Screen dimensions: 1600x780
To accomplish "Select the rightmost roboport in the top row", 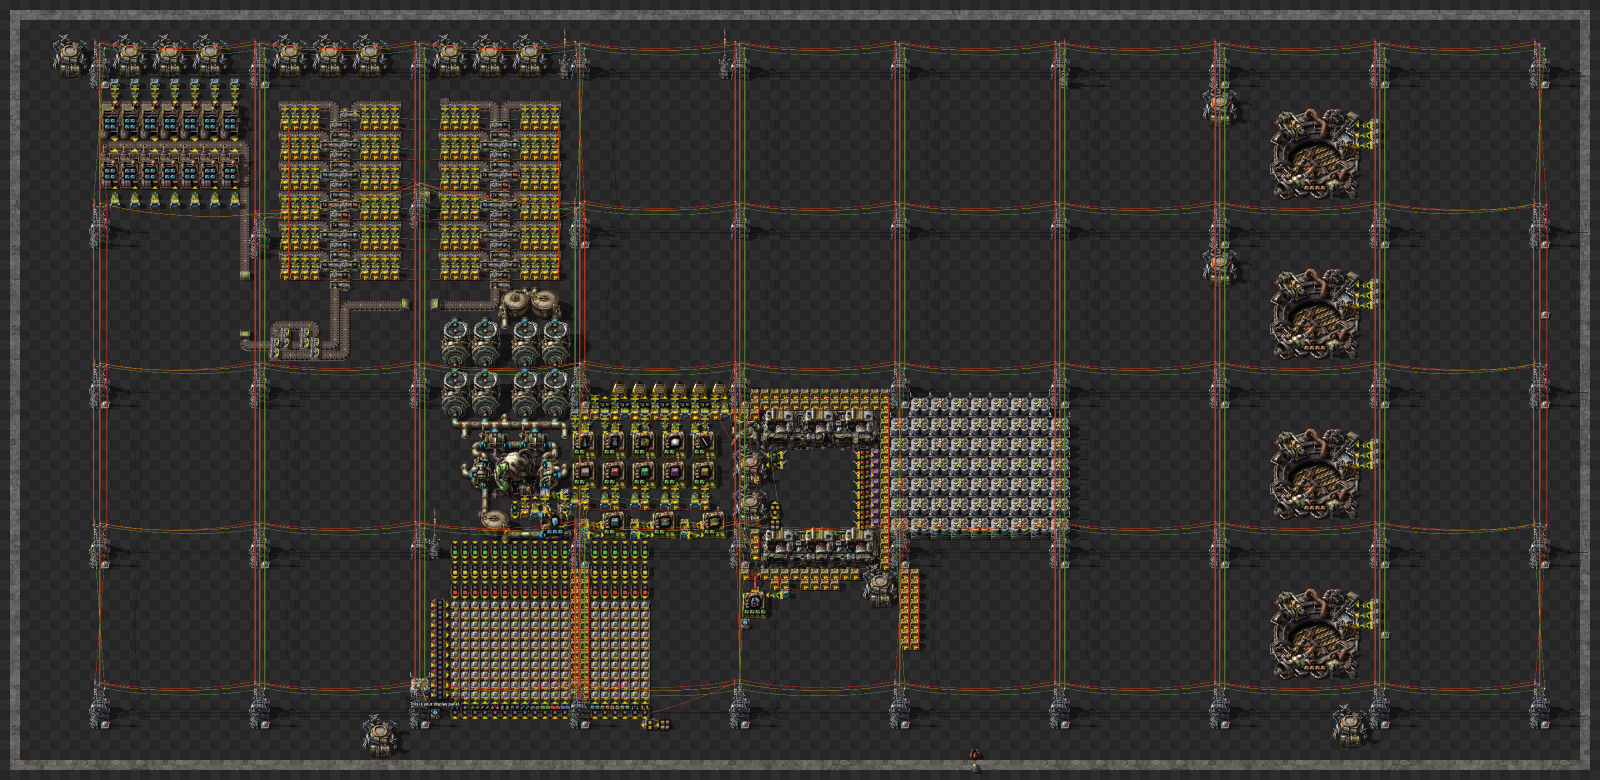I will 529,55.
